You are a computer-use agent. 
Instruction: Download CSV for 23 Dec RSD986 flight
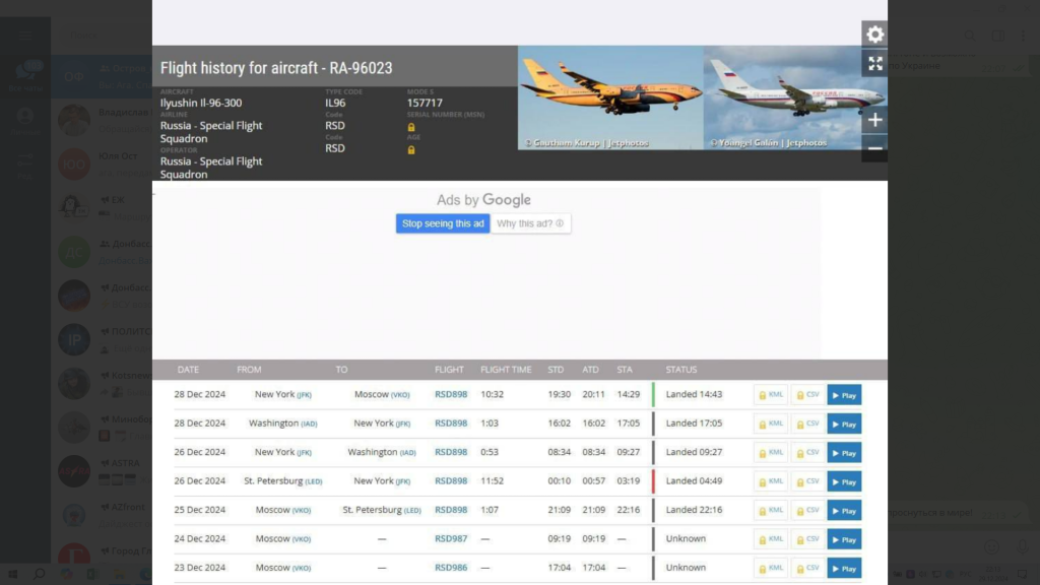[808, 568]
